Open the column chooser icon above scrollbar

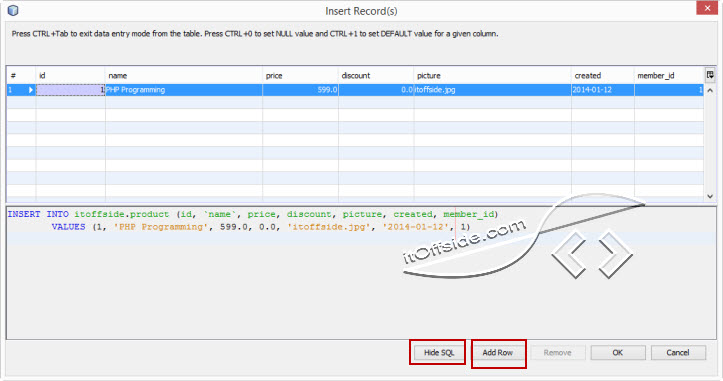[710, 75]
